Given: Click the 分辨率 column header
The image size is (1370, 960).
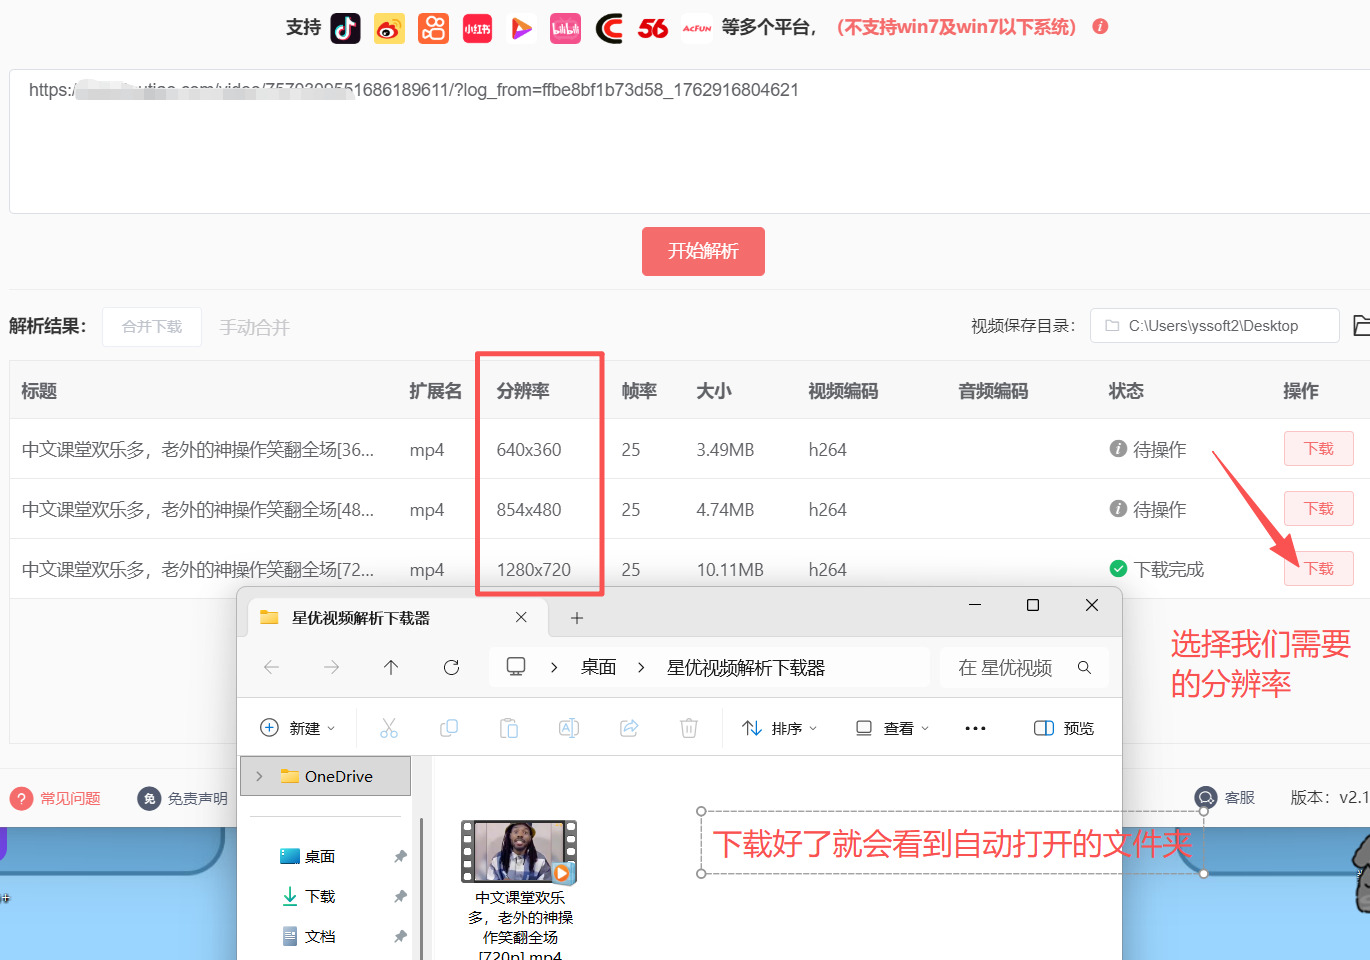Looking at the screenshot, I should [523, 391].
